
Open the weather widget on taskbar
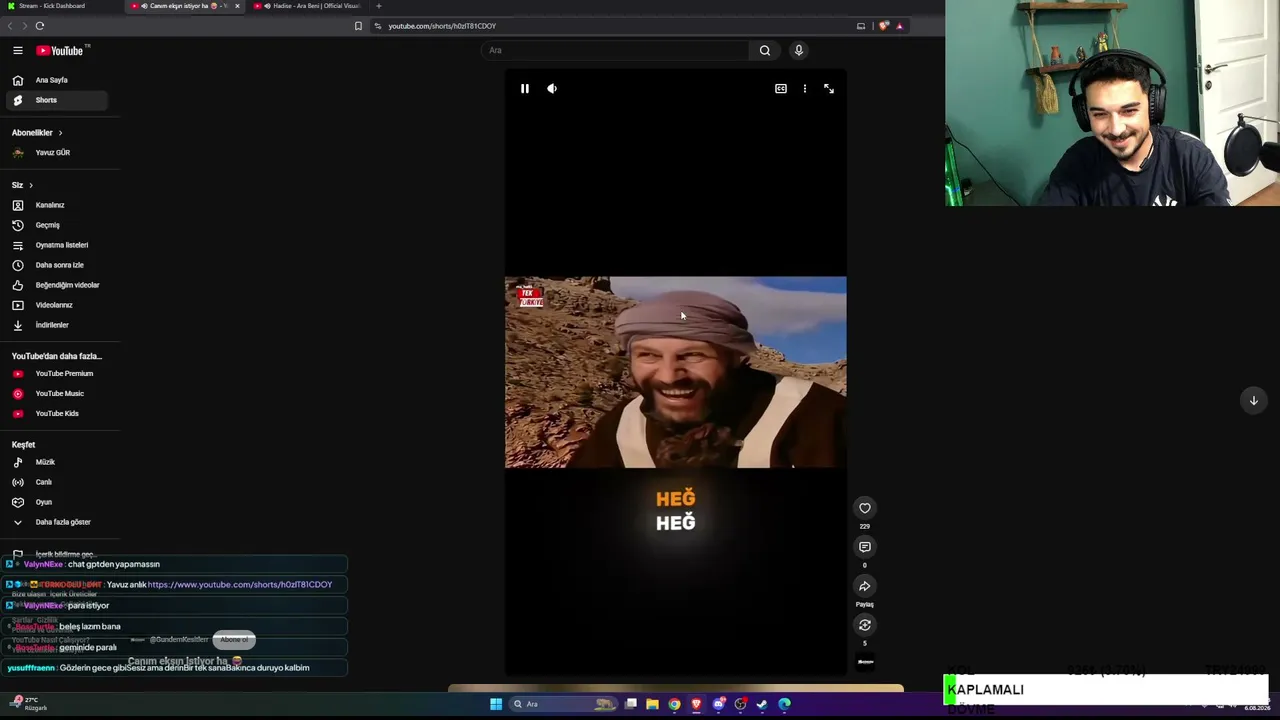(28, 704)
